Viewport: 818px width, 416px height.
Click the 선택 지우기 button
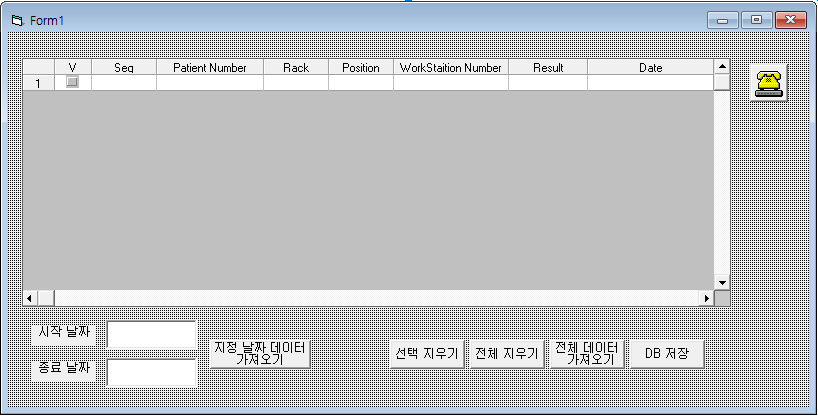click(427, 354)
